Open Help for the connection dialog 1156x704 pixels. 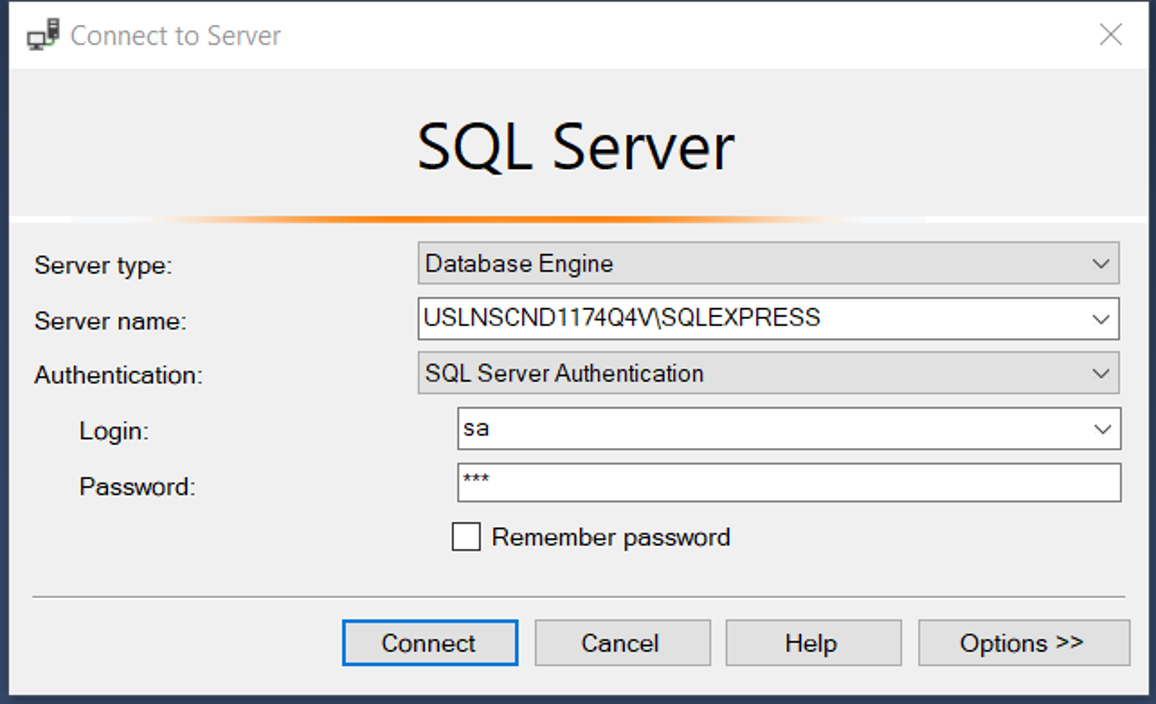tap(813, 643)
